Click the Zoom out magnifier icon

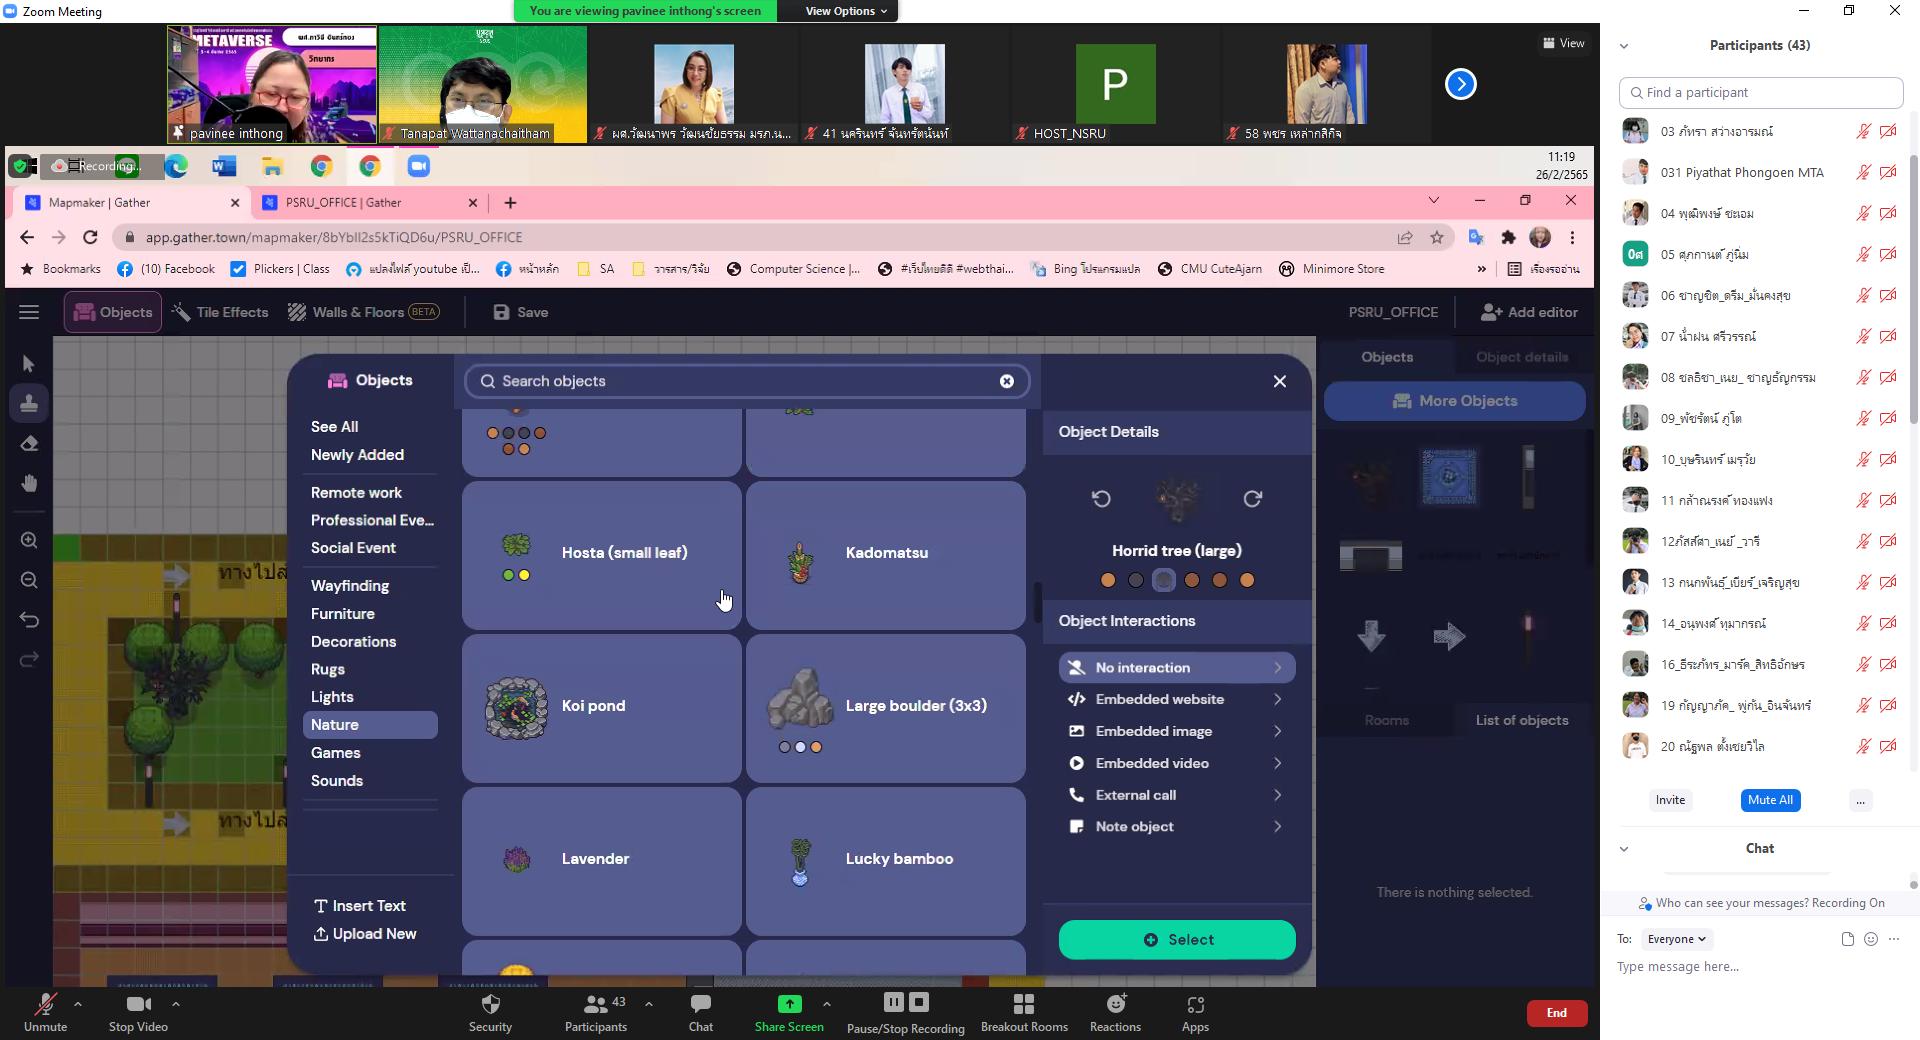point(29,580)
